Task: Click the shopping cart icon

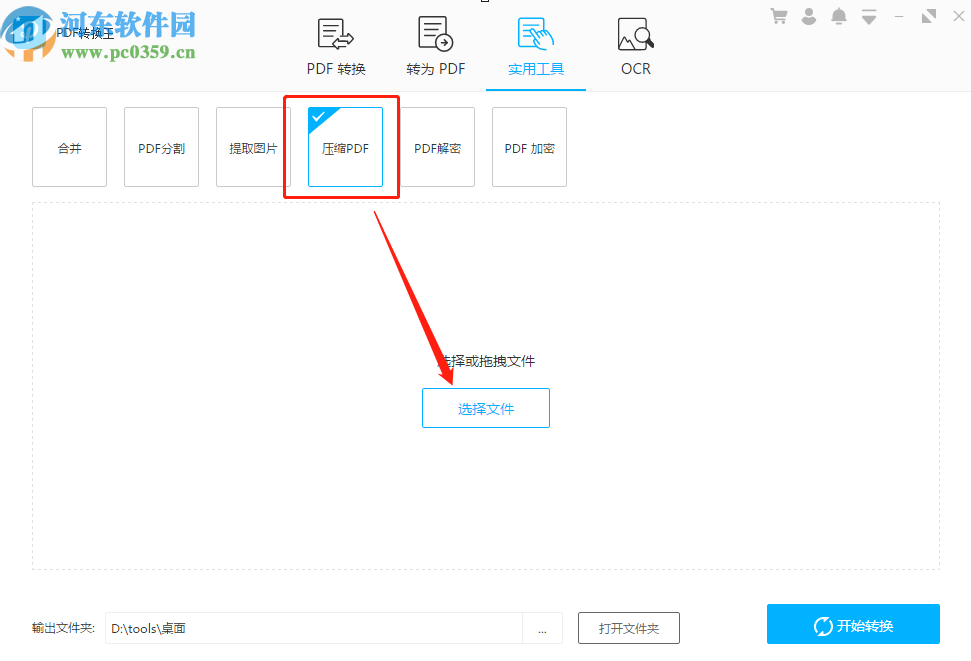Action: [778, 17]
